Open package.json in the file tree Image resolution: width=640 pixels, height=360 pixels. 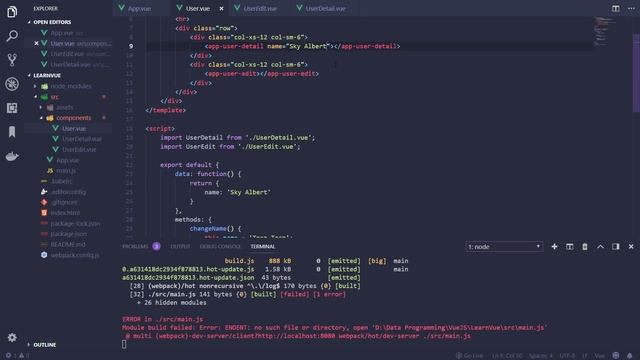click(x=67, y=234)
